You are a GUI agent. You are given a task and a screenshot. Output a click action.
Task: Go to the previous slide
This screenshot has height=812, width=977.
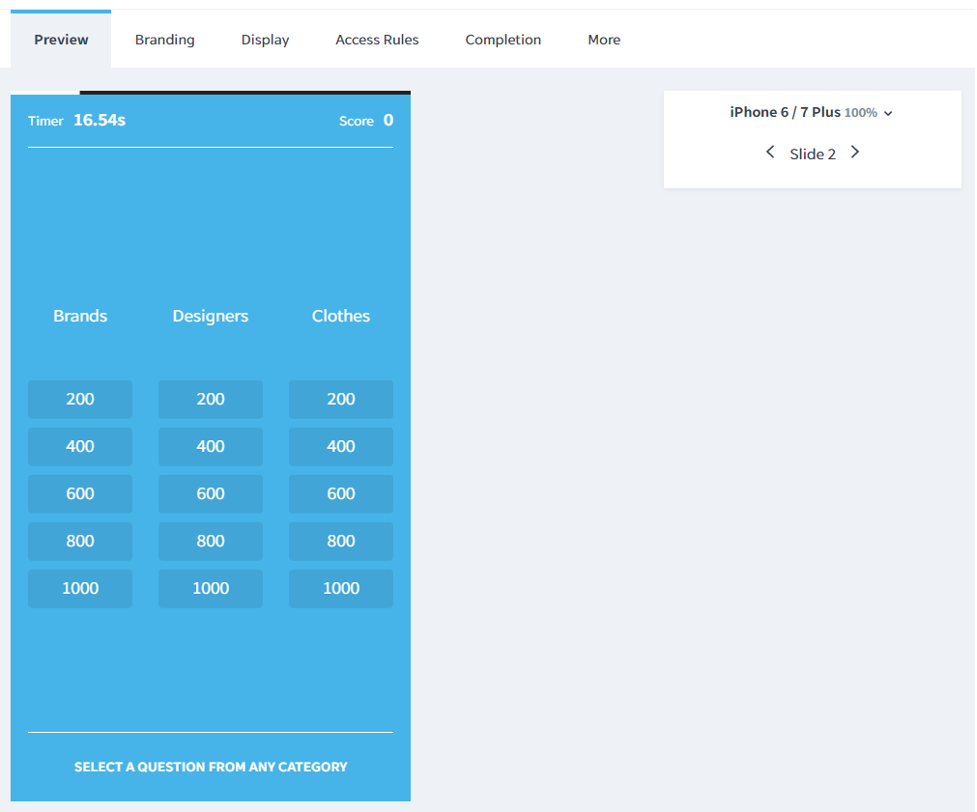pyautogui.click(x=770, y=152)
